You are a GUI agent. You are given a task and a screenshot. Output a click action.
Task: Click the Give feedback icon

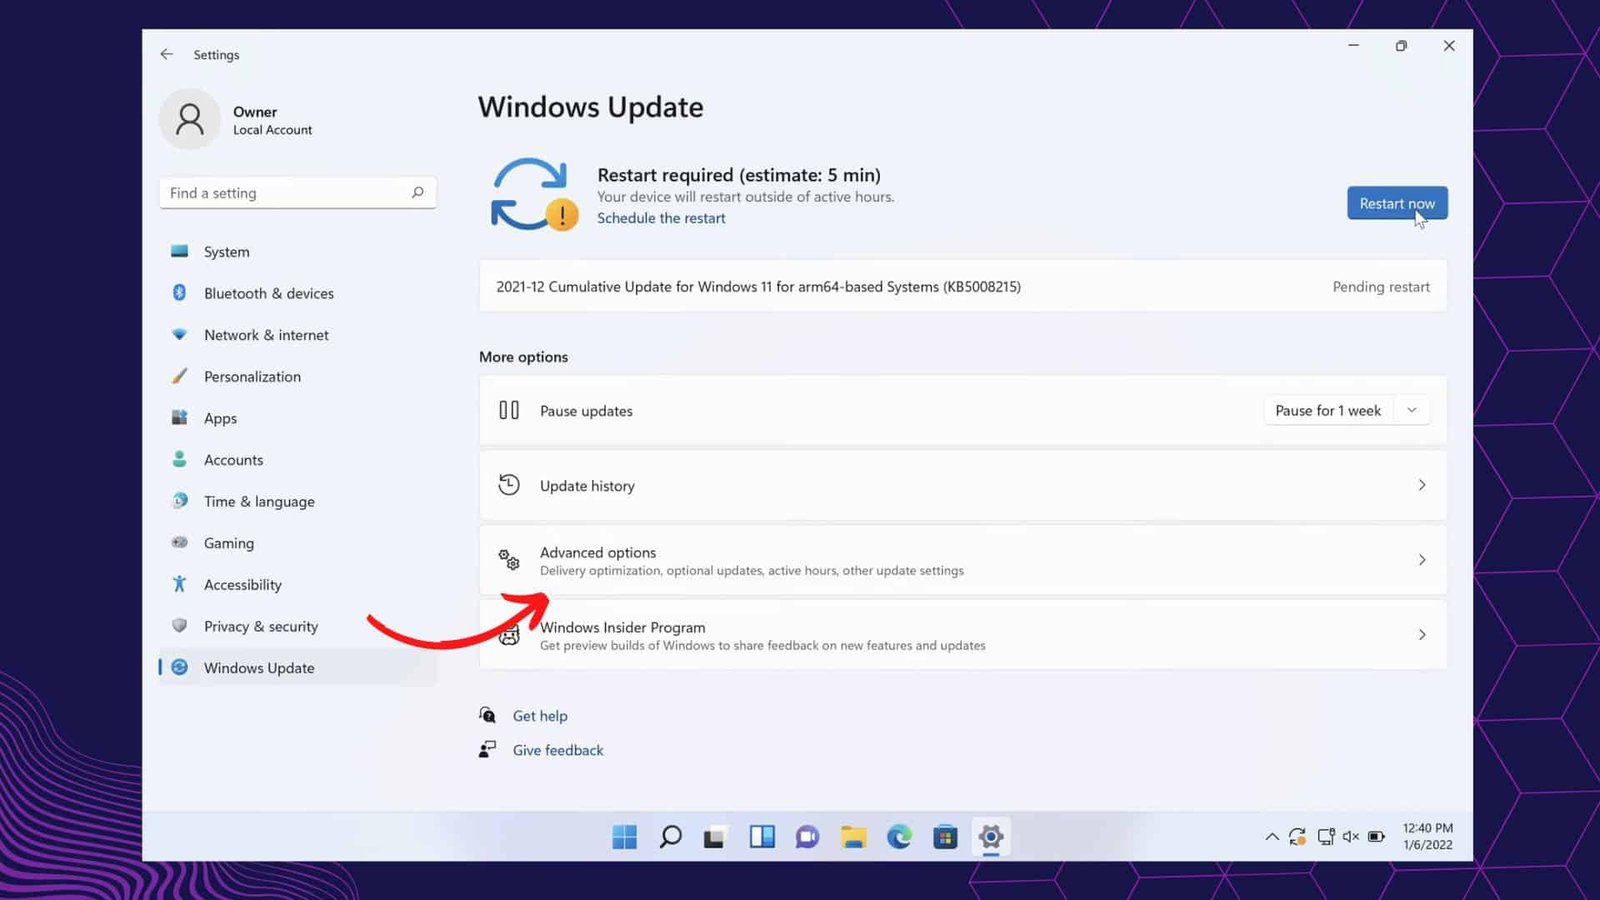tap(487, 749)
